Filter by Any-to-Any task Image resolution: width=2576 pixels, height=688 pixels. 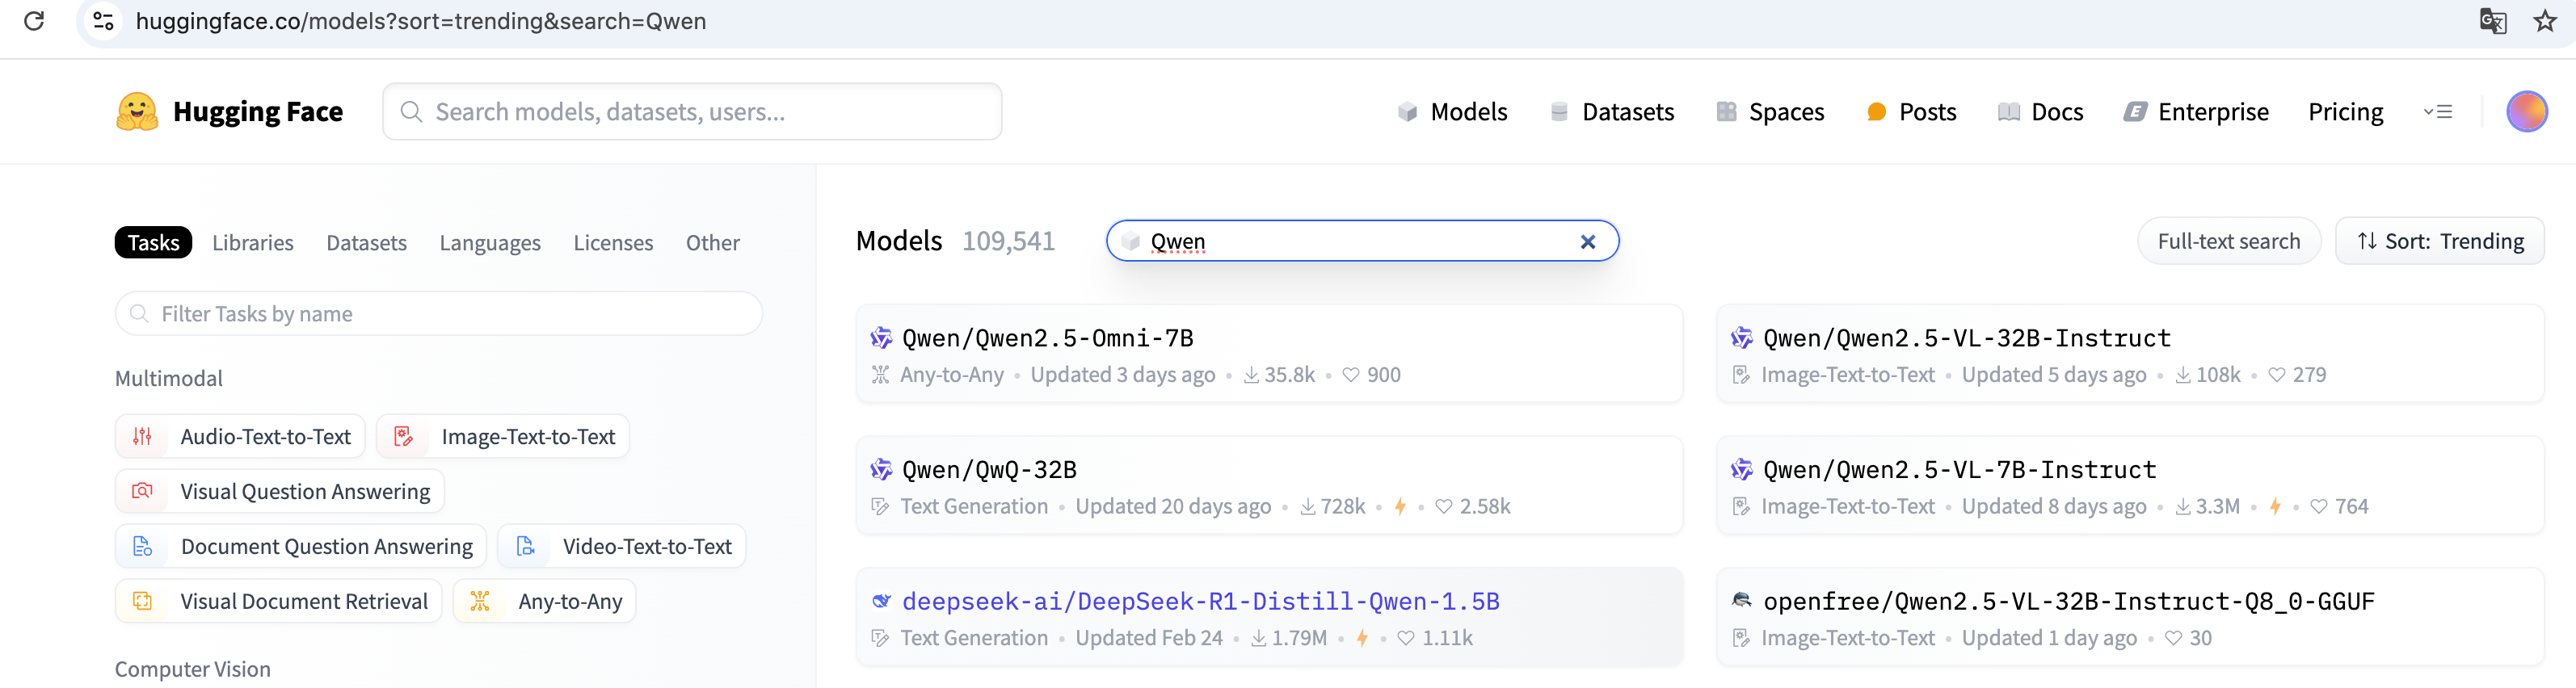tap(545, 601)
